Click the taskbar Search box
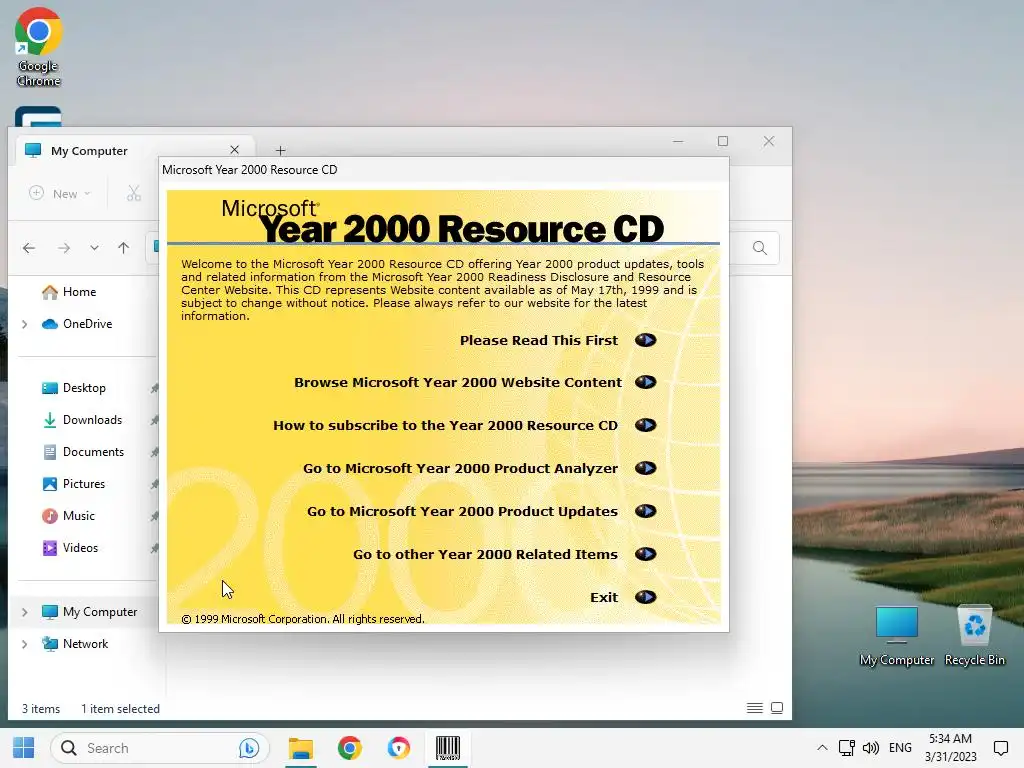Image resolution: width=1024 pixels, height=768 pixels. coord(159,748)
